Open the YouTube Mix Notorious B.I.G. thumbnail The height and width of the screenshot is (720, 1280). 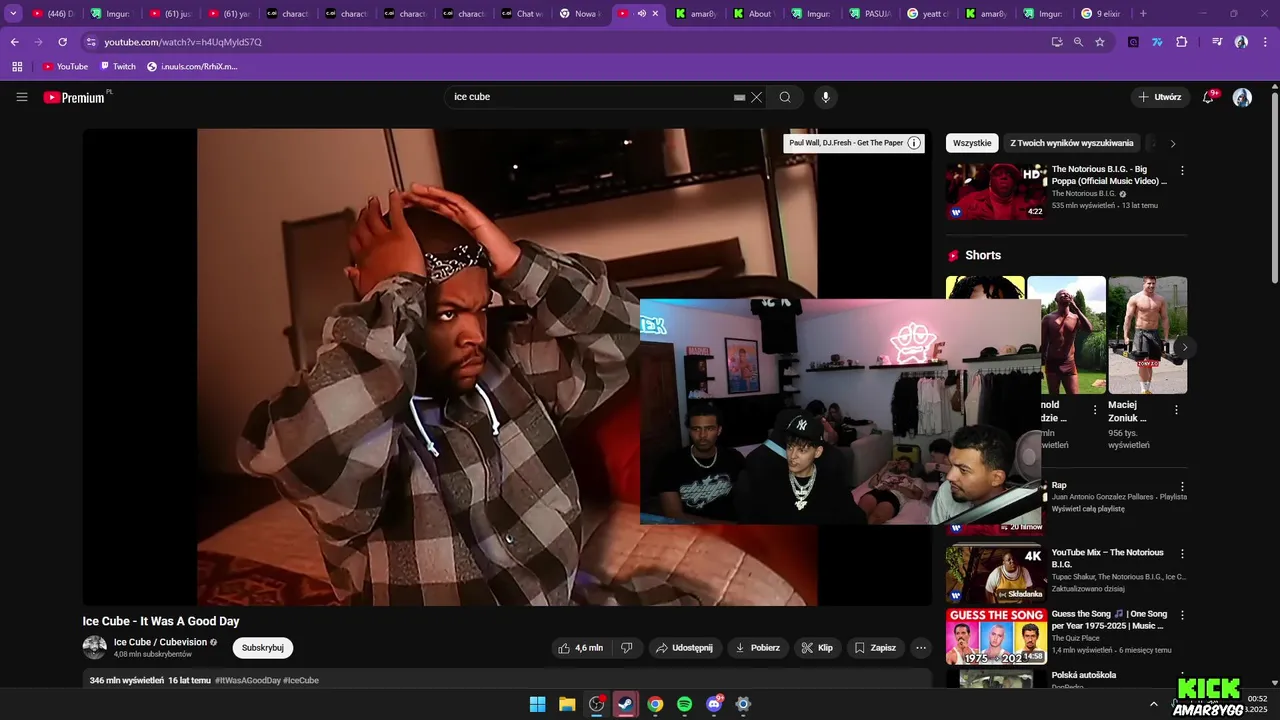[996, 573]
